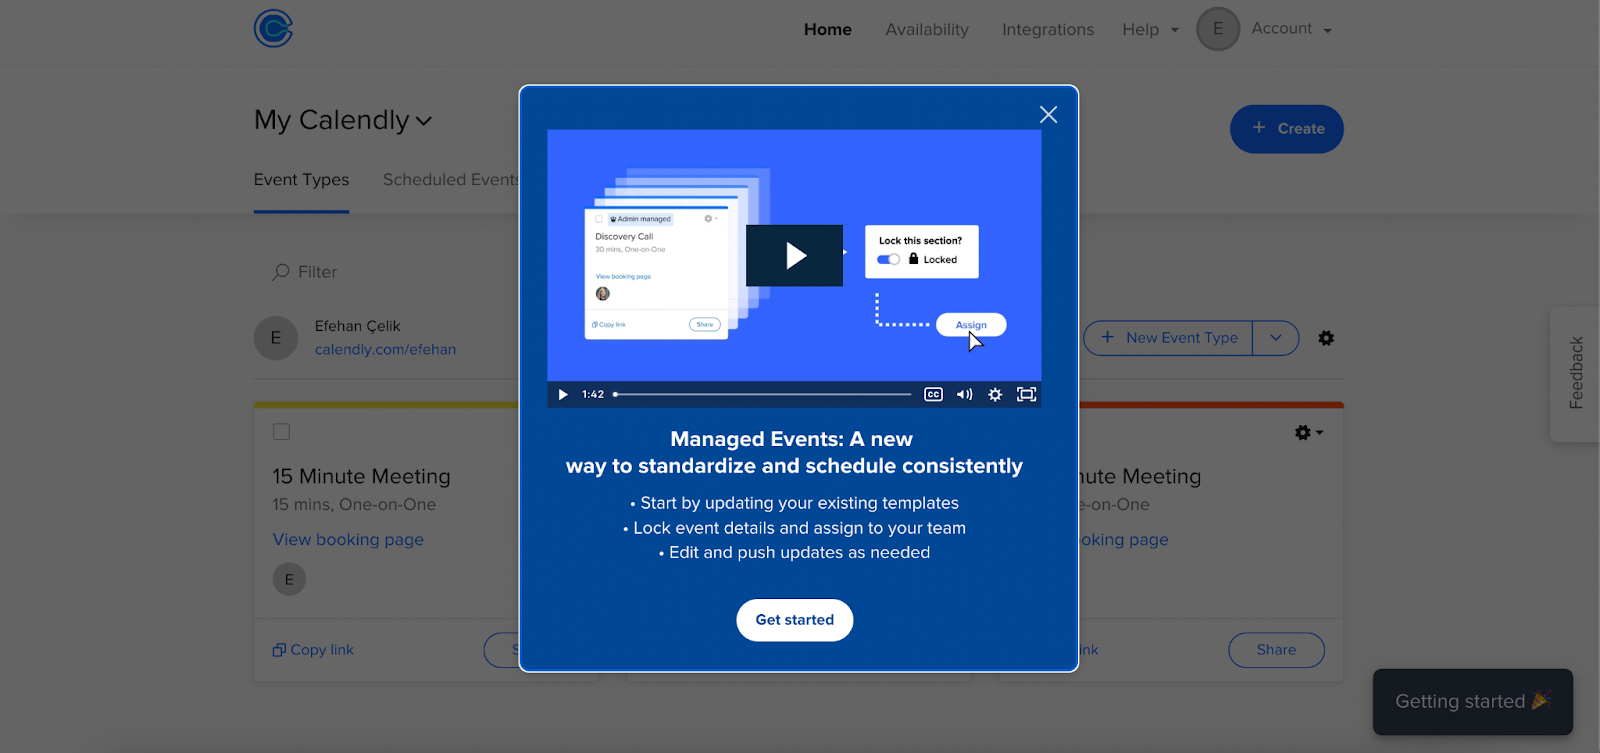Check the 15 Minute Meeting checkbox
Screen dimensions: 1600x753
(x=282, y=432)
